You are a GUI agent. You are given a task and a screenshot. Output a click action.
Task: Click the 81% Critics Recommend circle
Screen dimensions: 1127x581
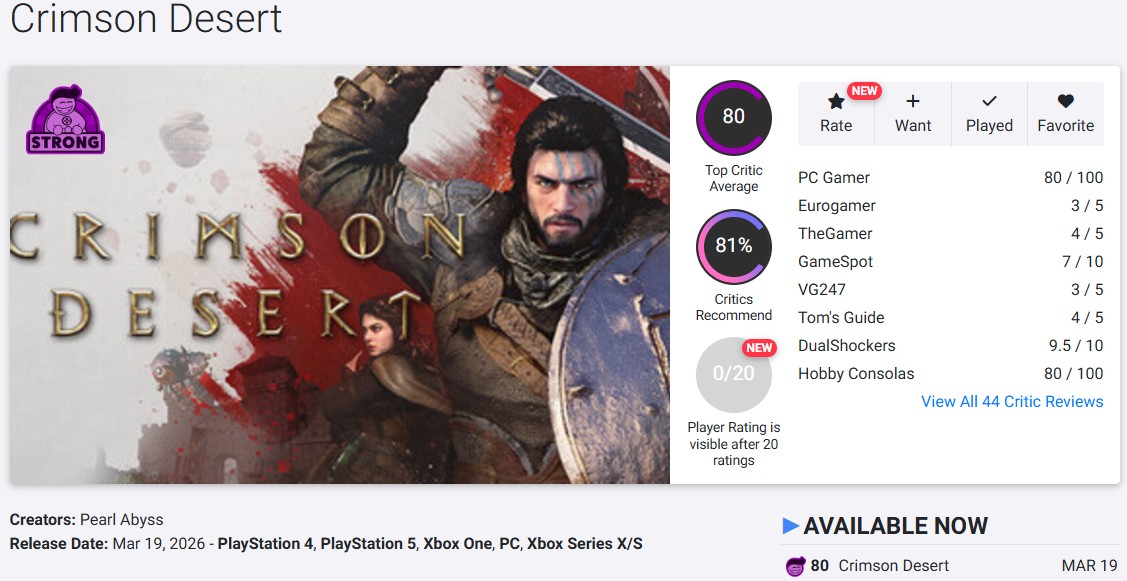pos(733,246)
